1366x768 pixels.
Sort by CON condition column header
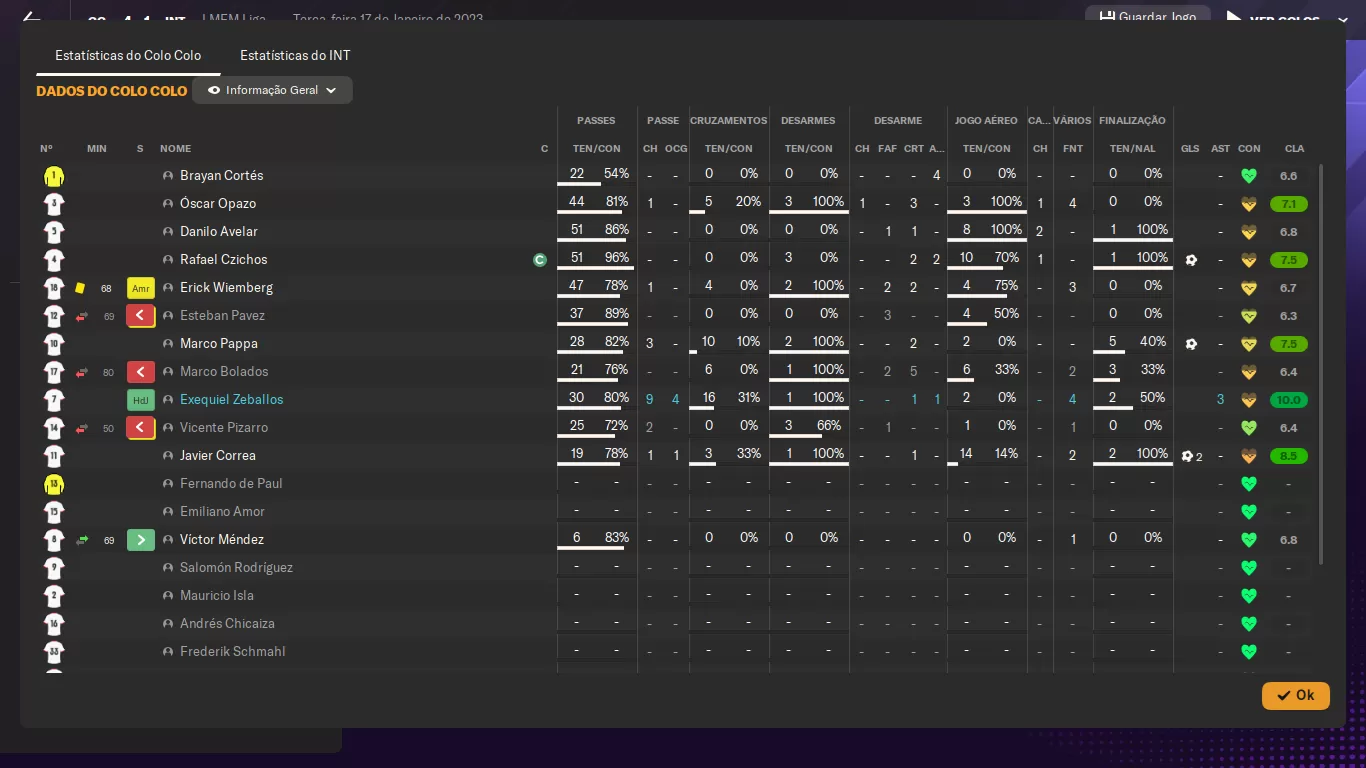(x=1249, y=149)
